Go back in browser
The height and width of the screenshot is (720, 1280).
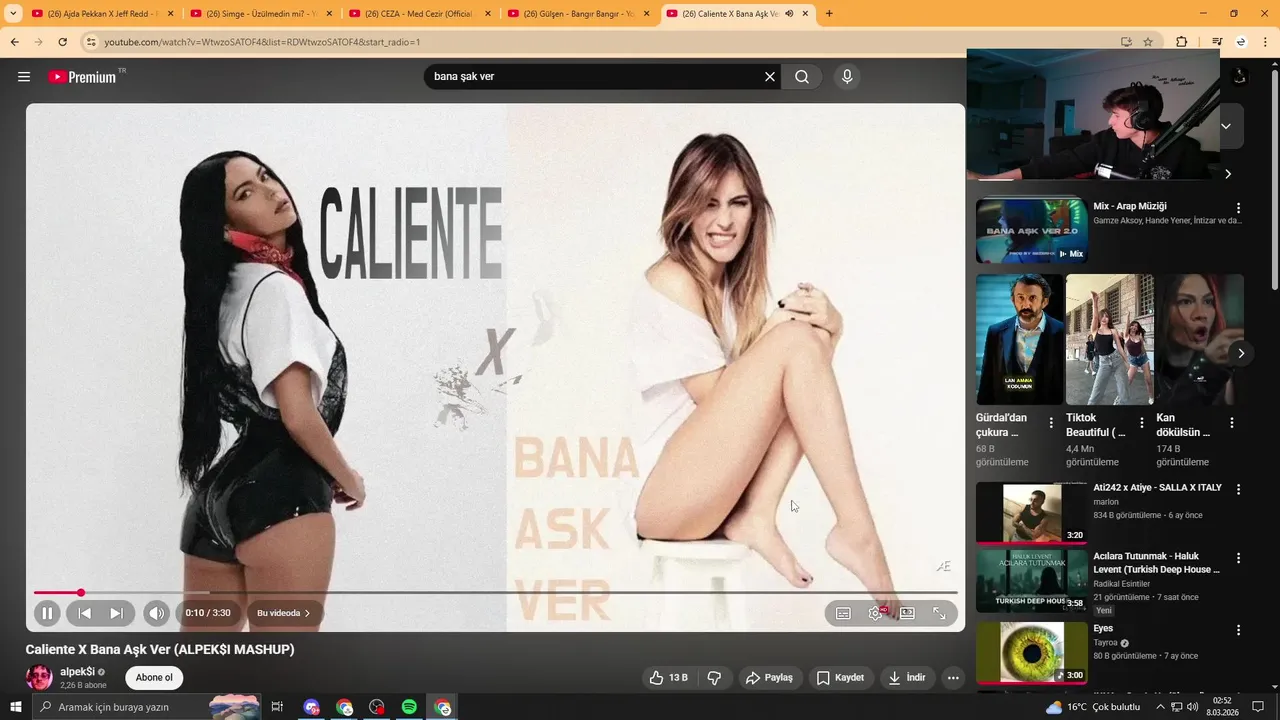(14, 42)
